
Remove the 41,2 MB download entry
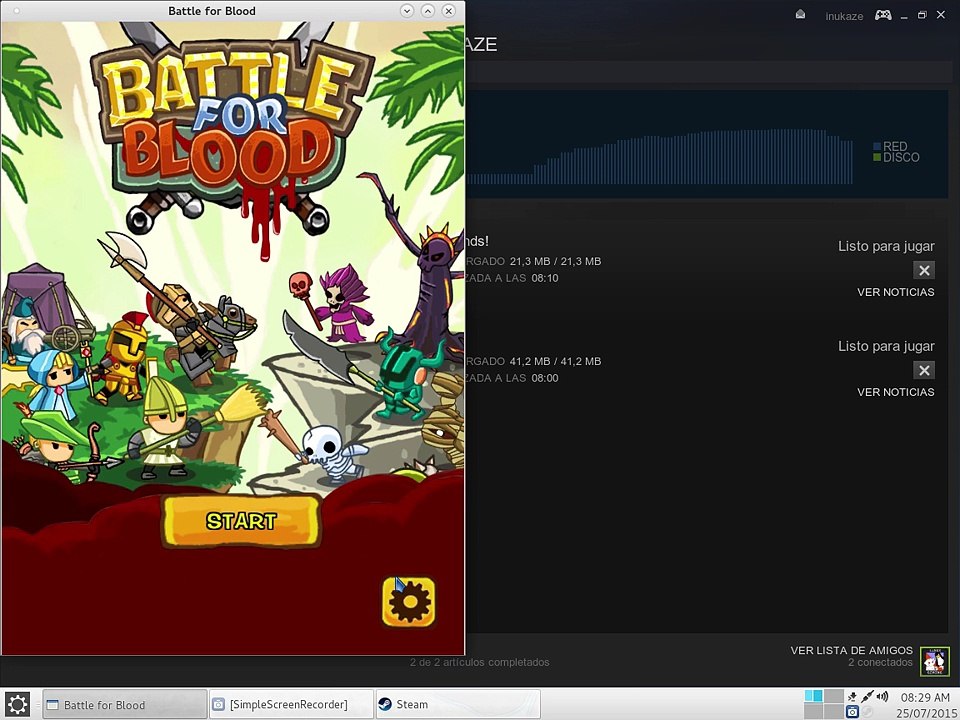click(924, 370)
